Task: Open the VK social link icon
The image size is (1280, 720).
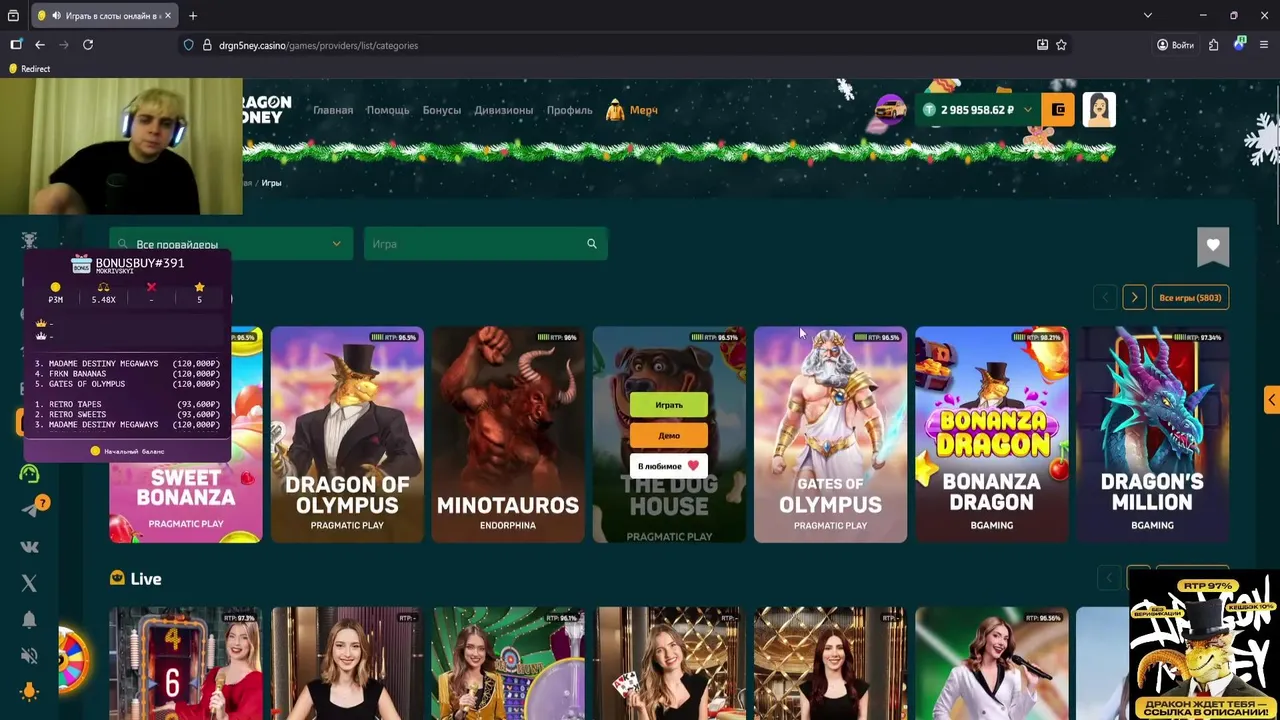Action: coord(29,547)
